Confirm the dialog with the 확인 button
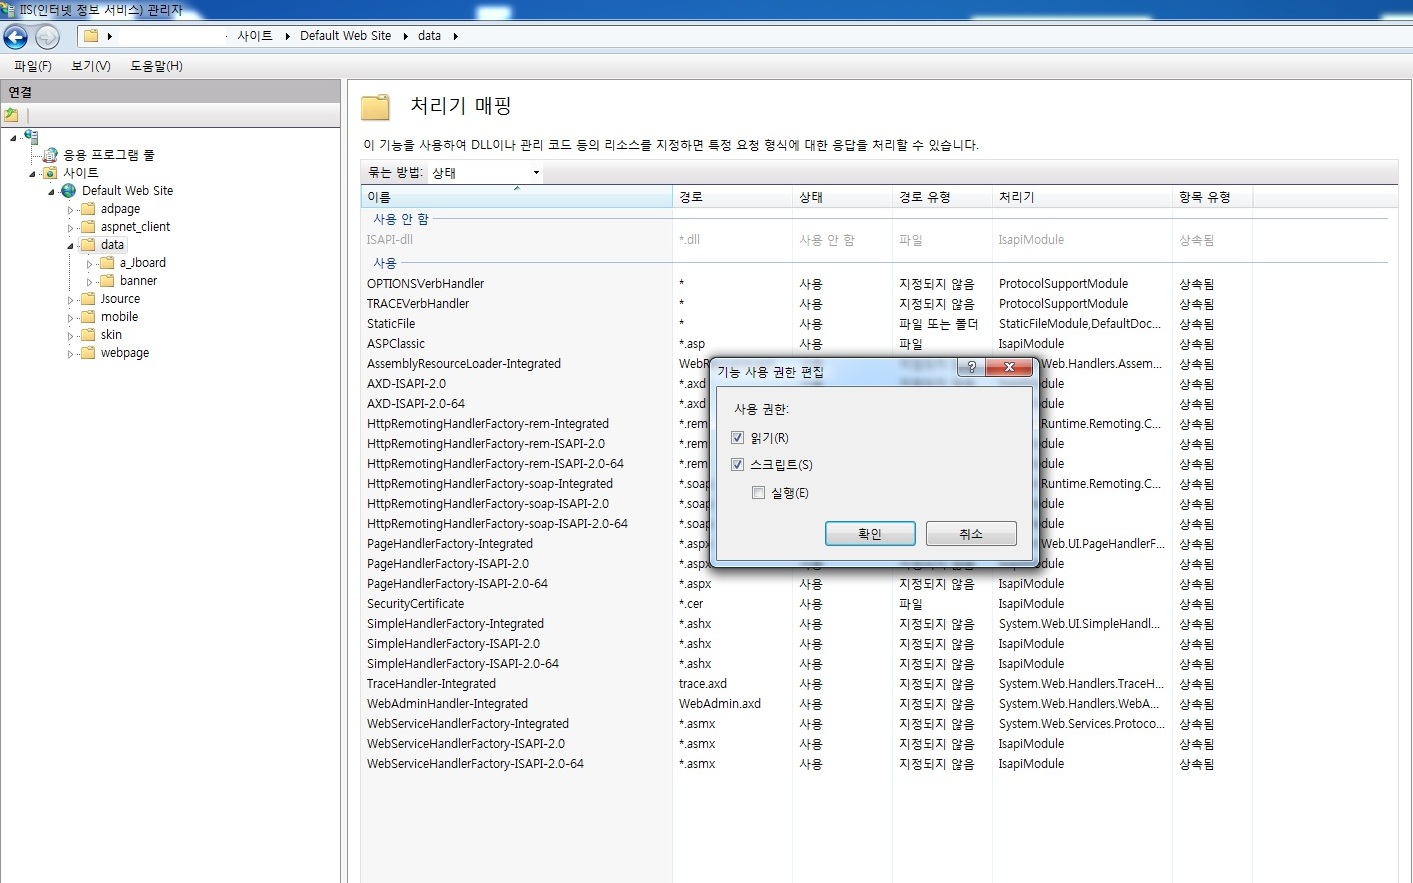This screenshot has height=883, width=1413. click(870, 534)
